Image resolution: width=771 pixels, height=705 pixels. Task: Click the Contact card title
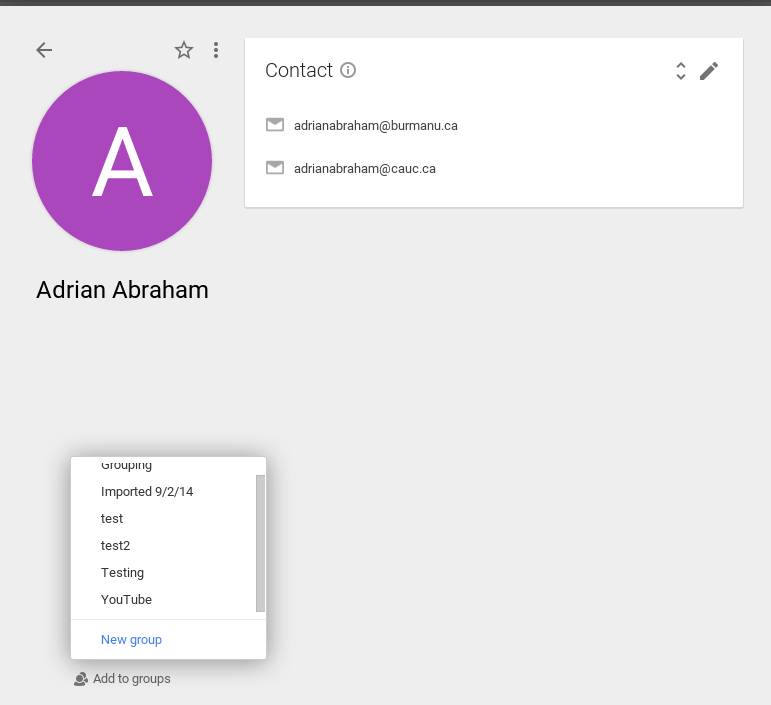pos(299,70)
